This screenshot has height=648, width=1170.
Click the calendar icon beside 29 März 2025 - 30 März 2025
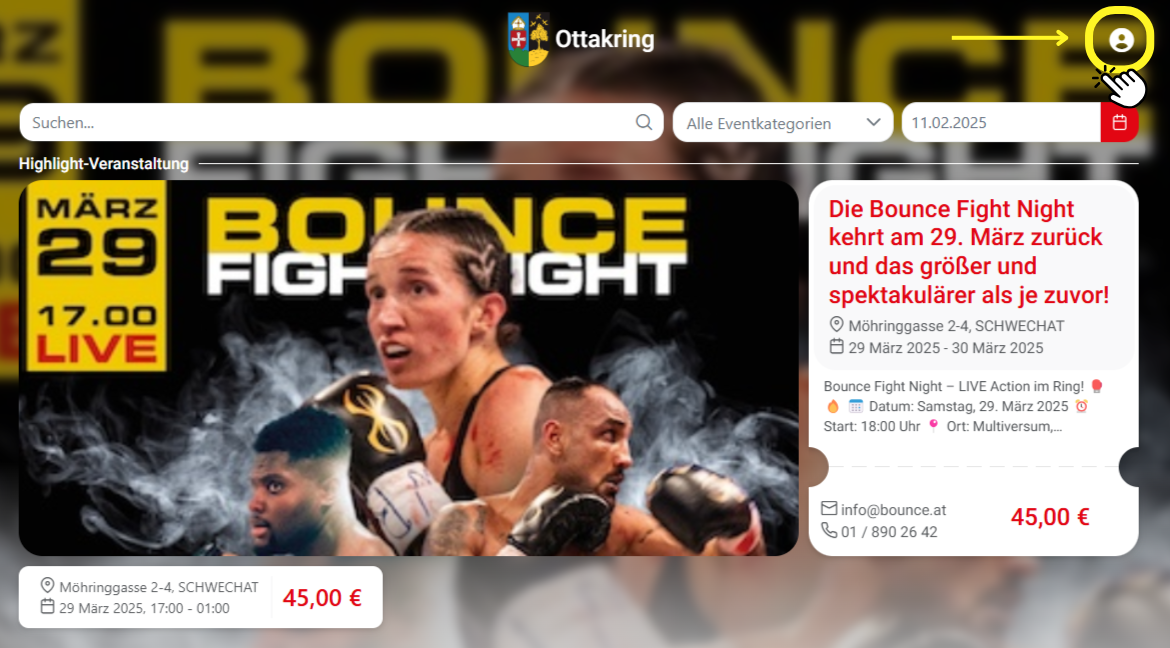[x=836, y=346]
